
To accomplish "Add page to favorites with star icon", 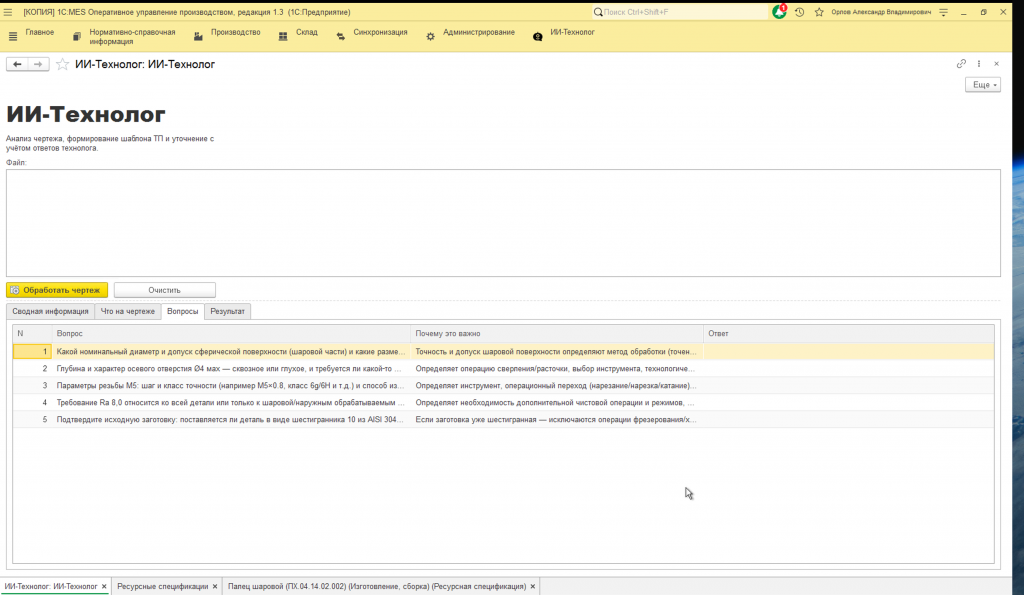I will pyautogui.click(x=62, y=64).
